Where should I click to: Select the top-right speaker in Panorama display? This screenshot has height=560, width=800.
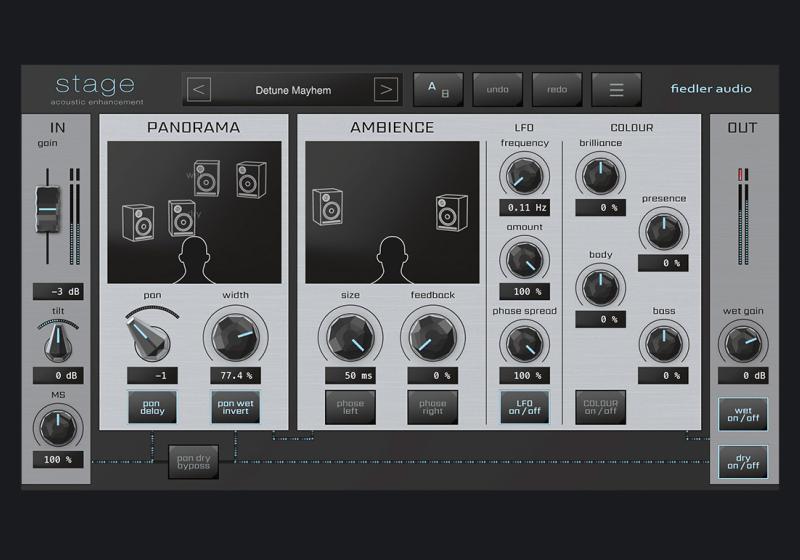click(251, 180)
